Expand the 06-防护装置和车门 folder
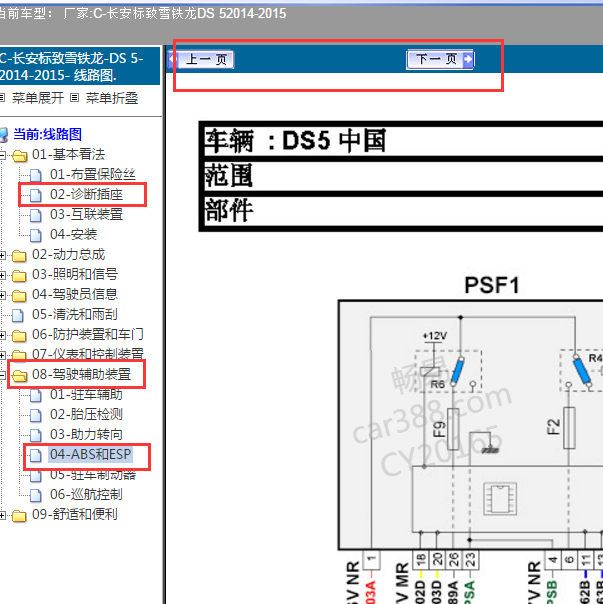 tap(2, 336)
